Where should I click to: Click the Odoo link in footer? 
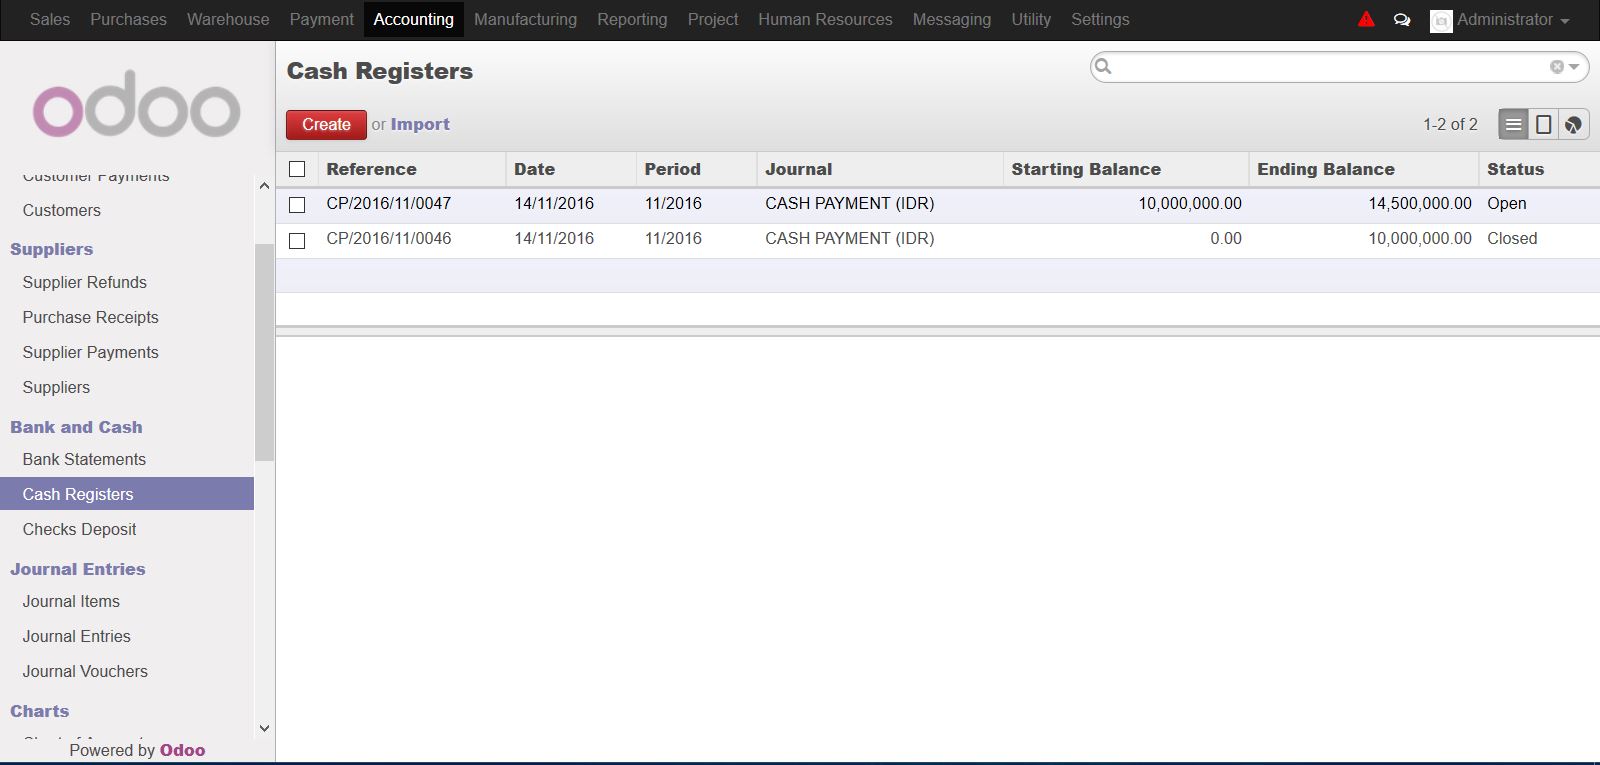(182, 750)
